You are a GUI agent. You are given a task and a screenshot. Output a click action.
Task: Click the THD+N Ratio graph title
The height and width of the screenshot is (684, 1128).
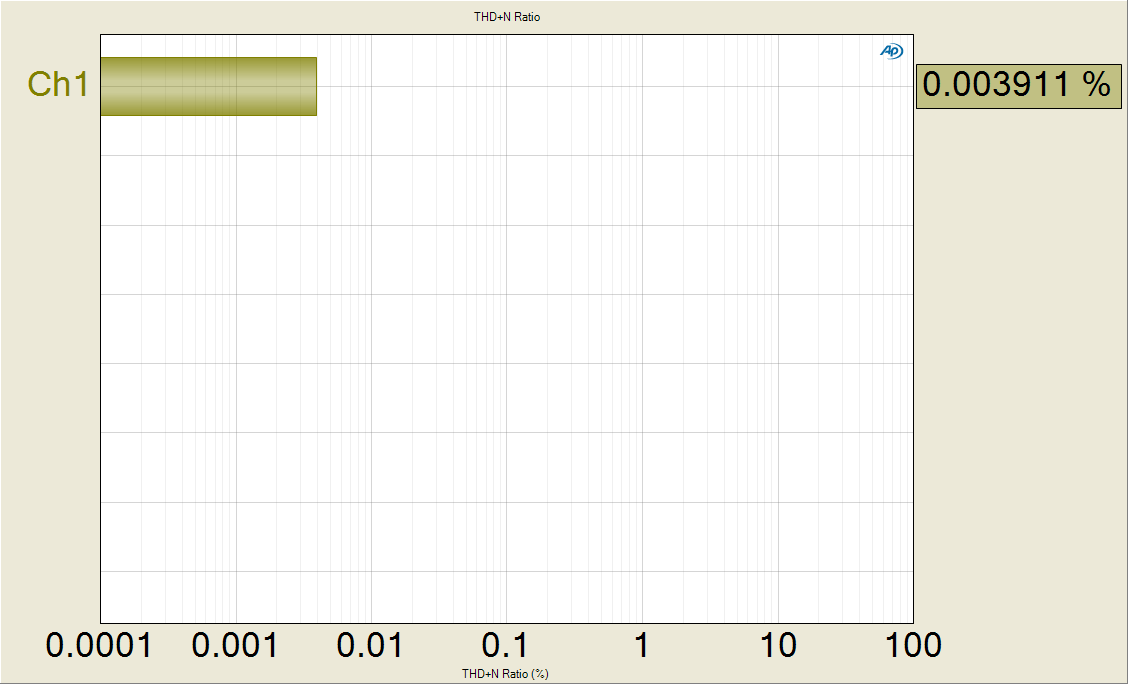(x=506, y=17)
